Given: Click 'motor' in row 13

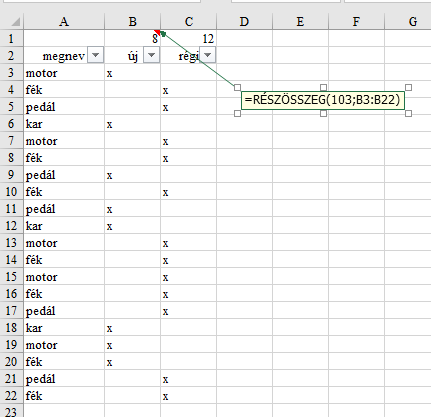Looking at the screenshot, I should (42, 243).
